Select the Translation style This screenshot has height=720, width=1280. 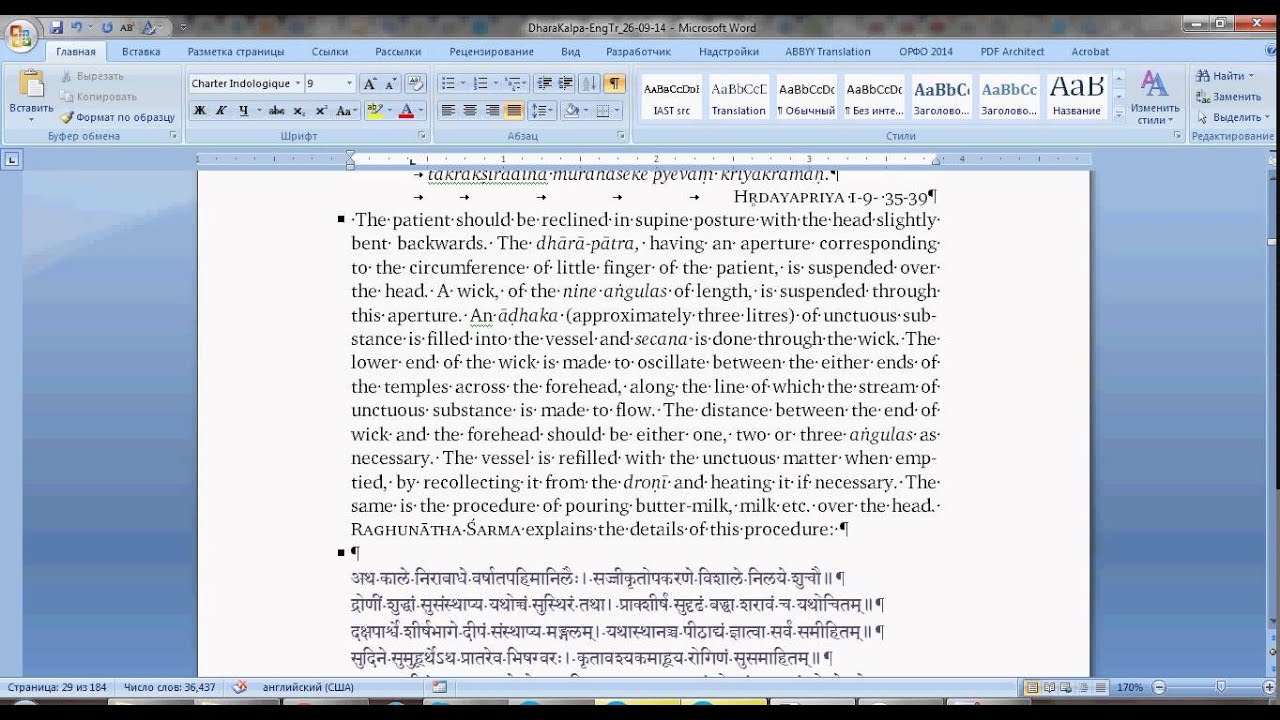(739, 98)
